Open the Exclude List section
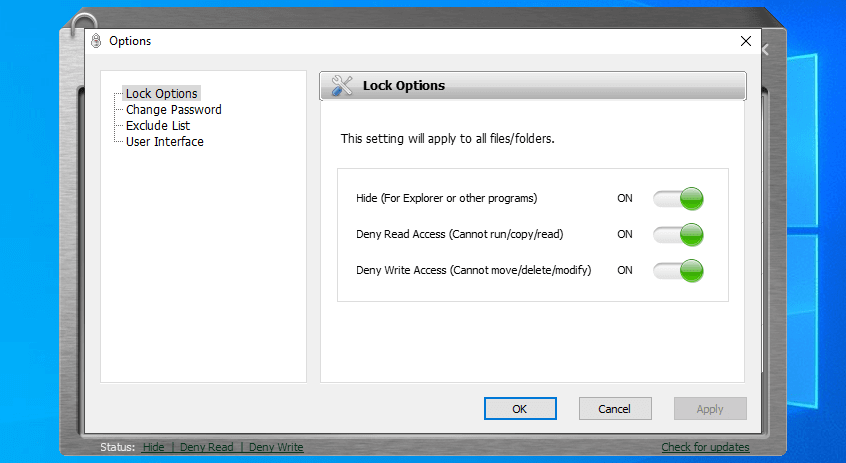The image size is (846, 463). pyautogui.click(x=158, y=126)
